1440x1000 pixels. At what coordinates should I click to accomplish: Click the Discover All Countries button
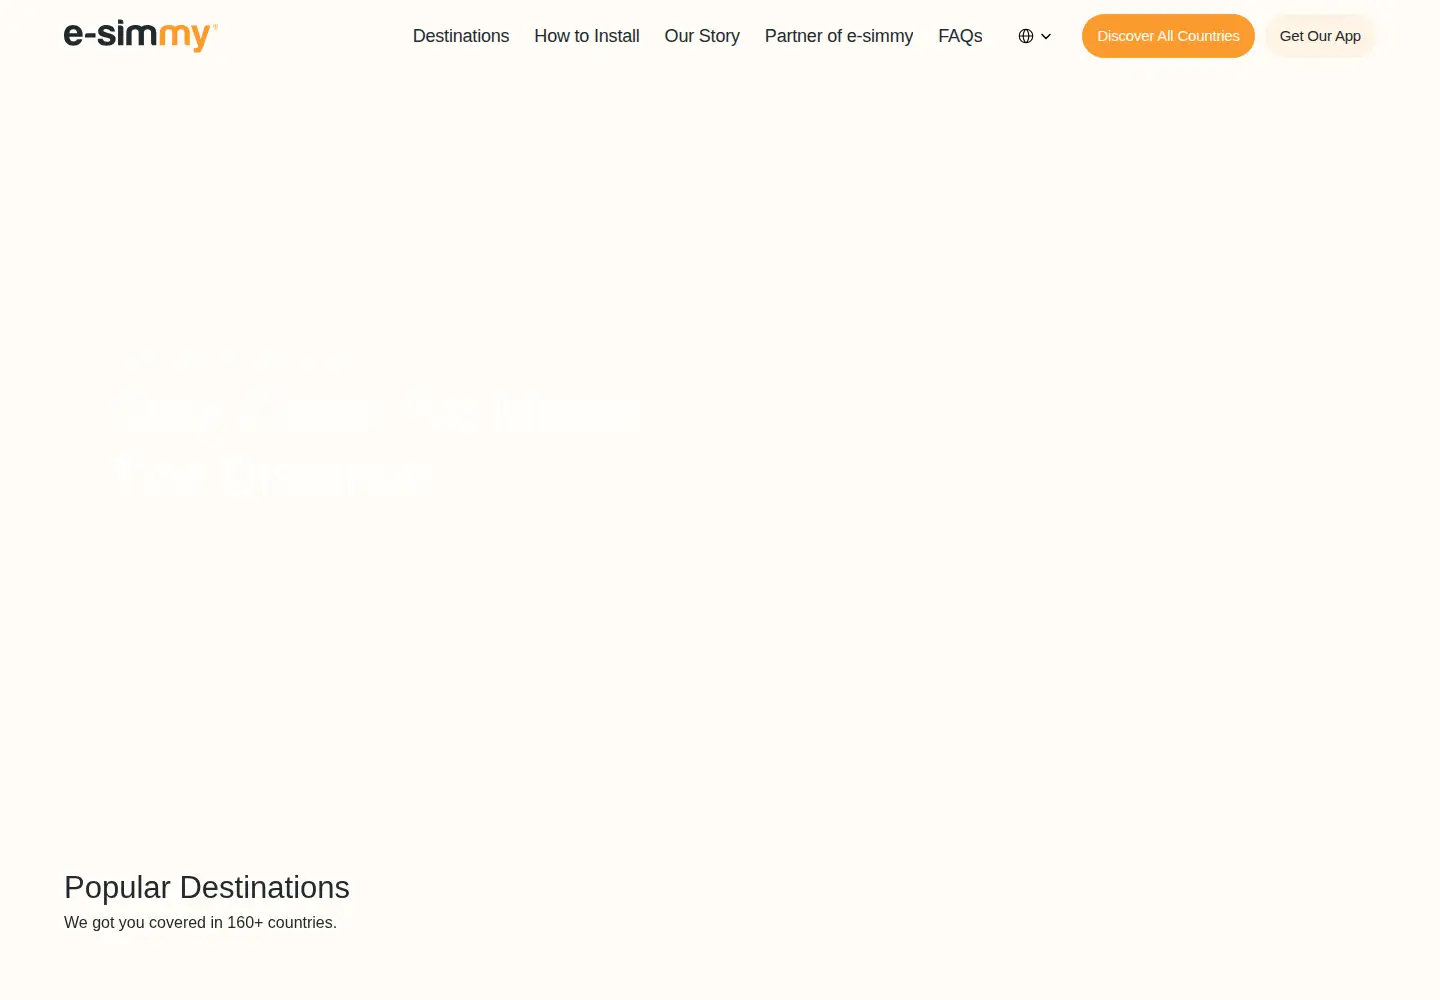(1168, 36)
